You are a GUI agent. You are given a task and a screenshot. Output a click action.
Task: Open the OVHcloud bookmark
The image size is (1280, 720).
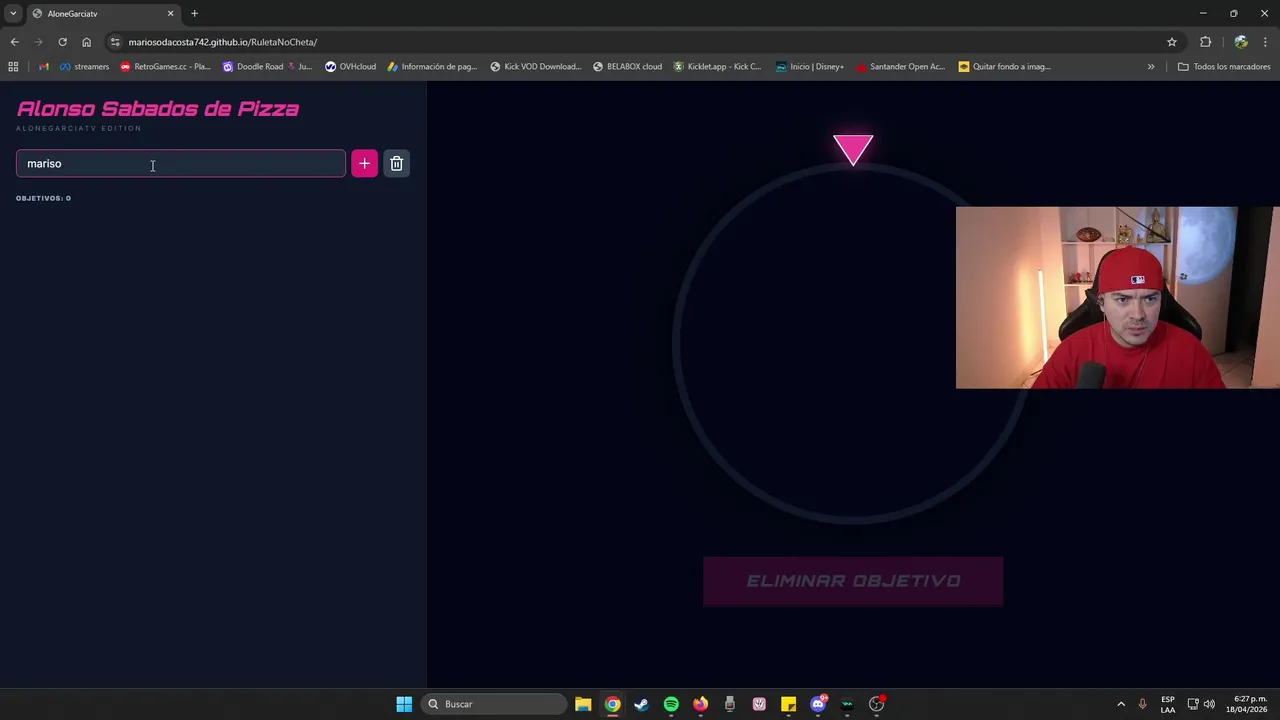pyautogui.click(x=350, y=67)
